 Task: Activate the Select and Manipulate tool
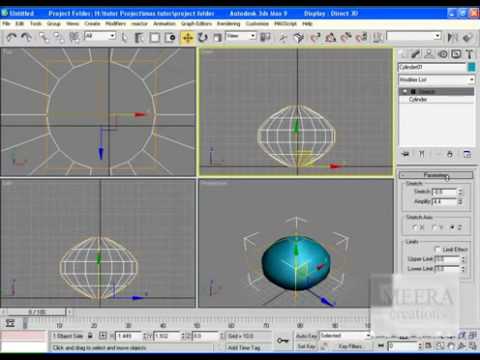pyautogui.click(x=283, y=37)
